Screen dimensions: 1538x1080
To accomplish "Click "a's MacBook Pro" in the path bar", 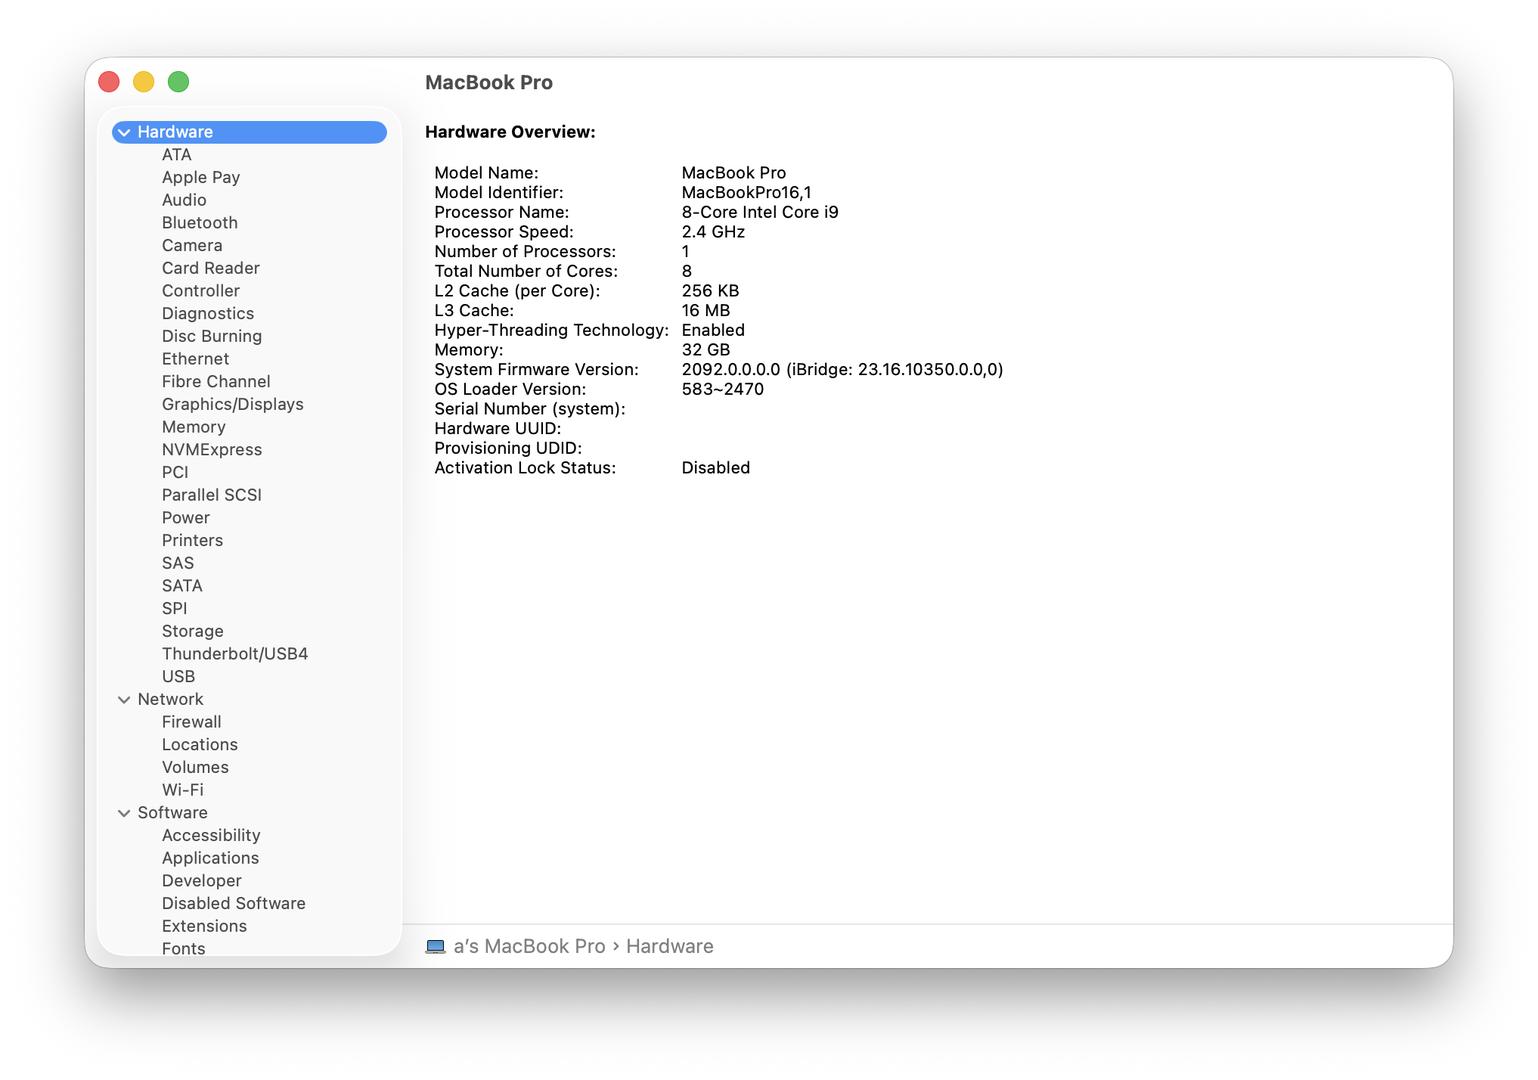I will (x=529, y=946).
